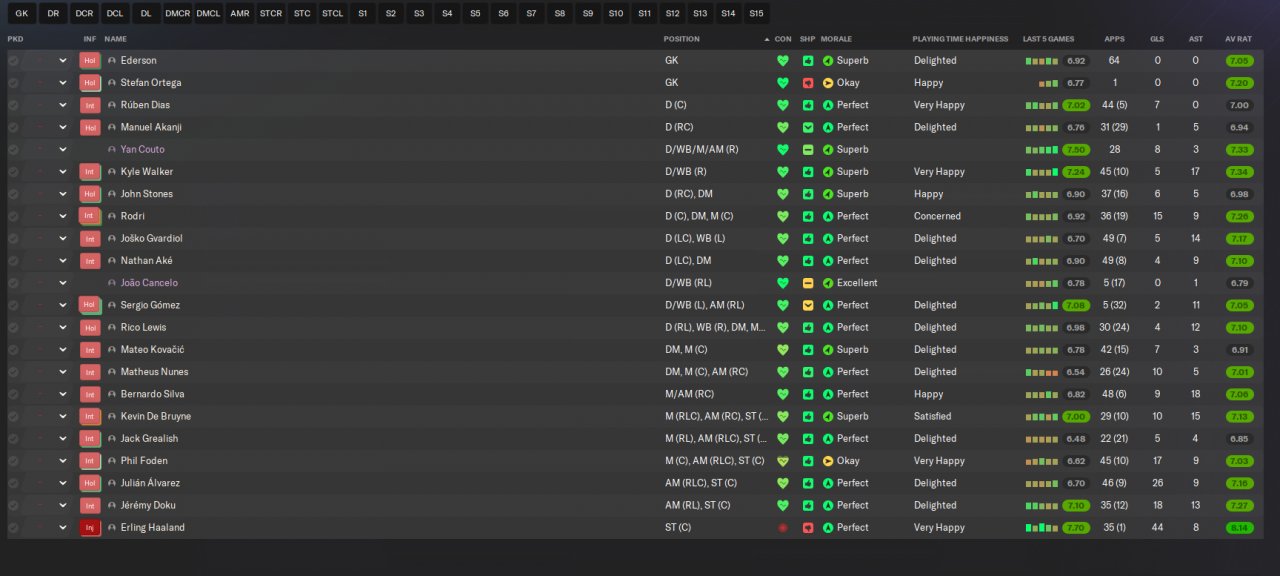This screenshot has width=1280, height=576.
Task: Click the player icon beside Ederson's name
Action: tap(112, 61)
